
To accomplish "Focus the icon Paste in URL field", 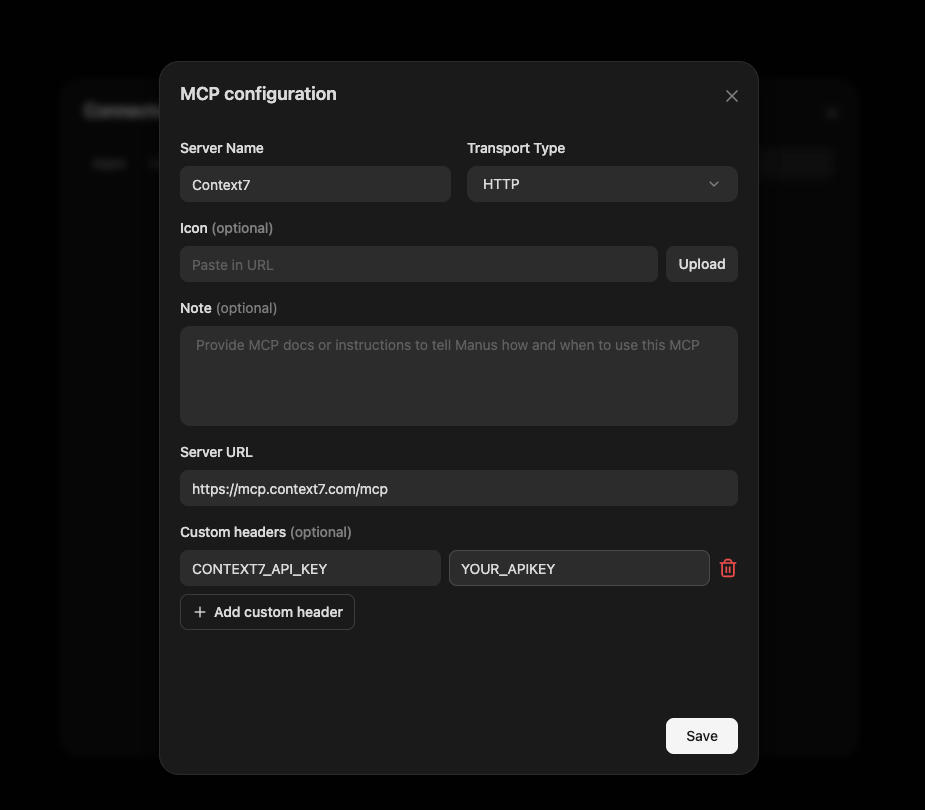I will pyautogui.click(x=419, y=264).
